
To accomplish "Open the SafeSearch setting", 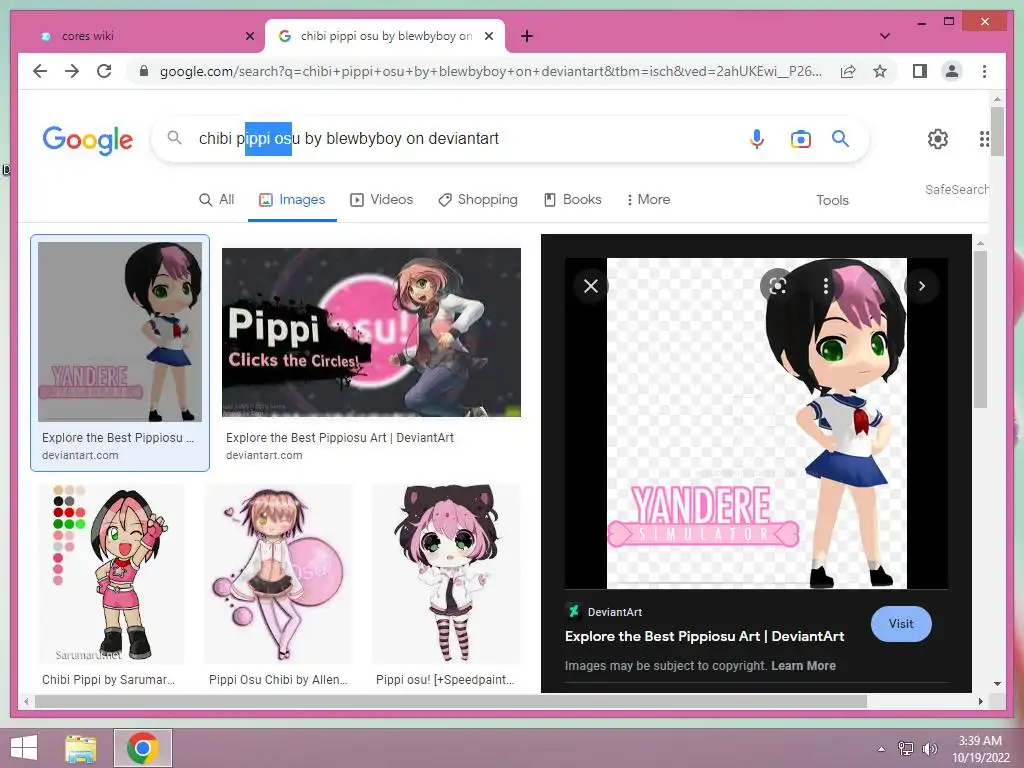I will point(956,189).
